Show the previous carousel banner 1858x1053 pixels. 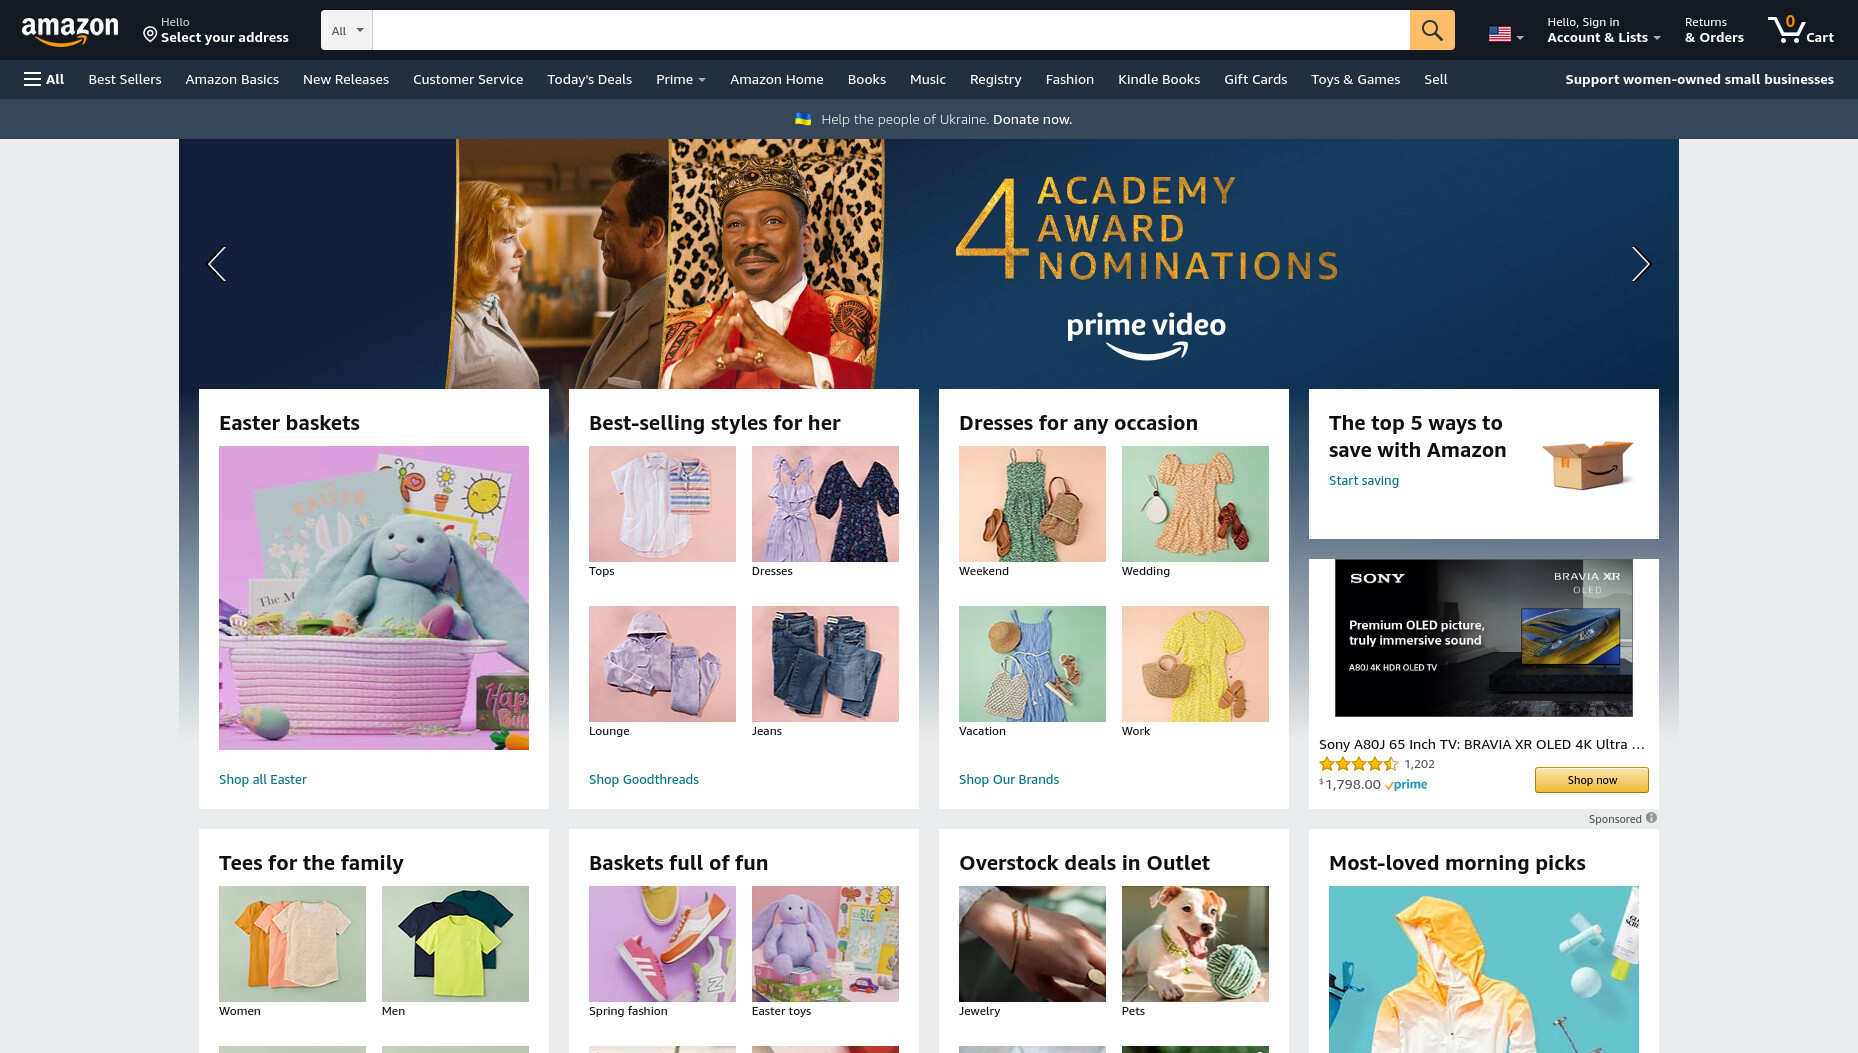[217, 264]
